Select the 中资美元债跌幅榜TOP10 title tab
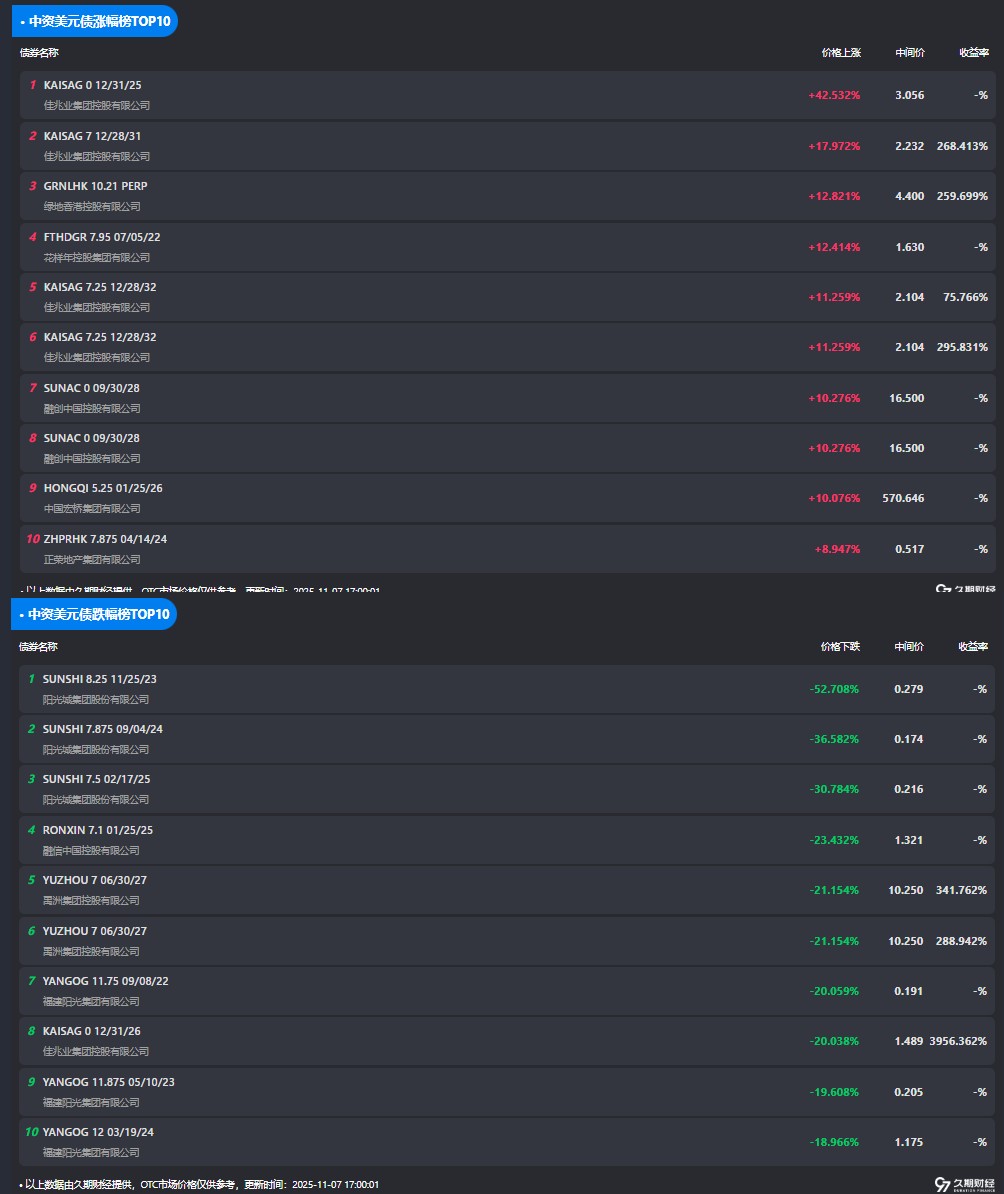 tap(94, 614)
